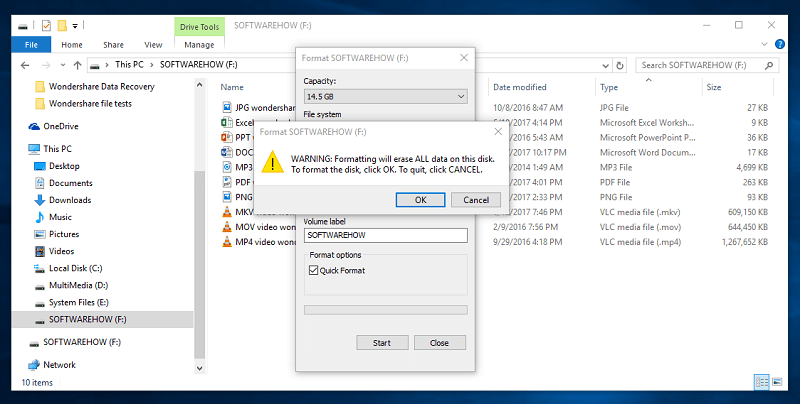
Task: Select the MKV video VLC icon
Action: (x=227, y=212)
